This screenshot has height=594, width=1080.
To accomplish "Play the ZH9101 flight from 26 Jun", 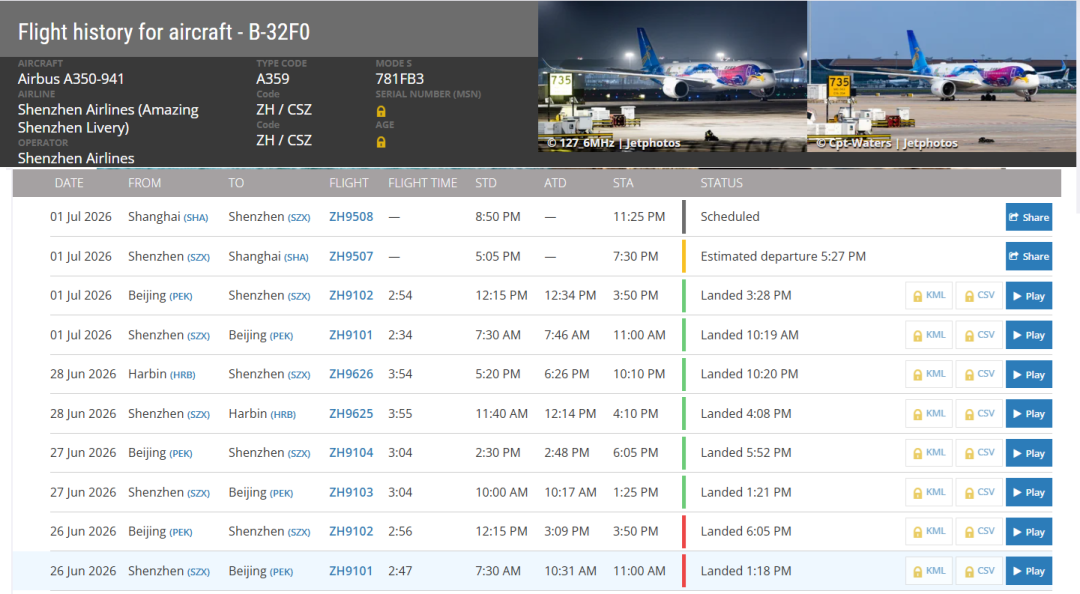I will tap(1028, 571).
